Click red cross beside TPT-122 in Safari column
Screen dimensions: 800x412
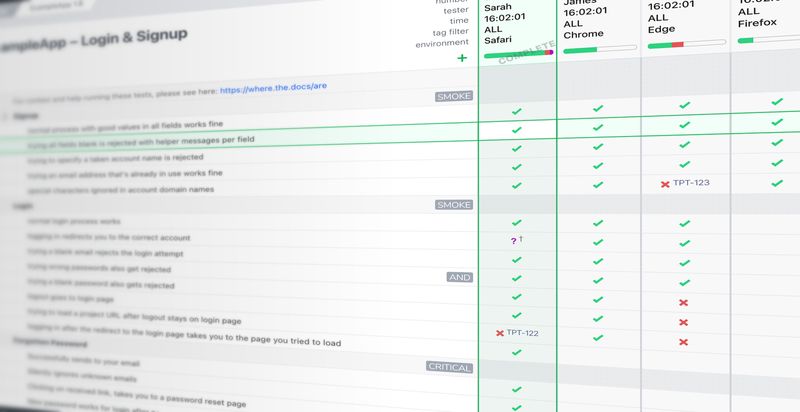click(x=500, y=333)
